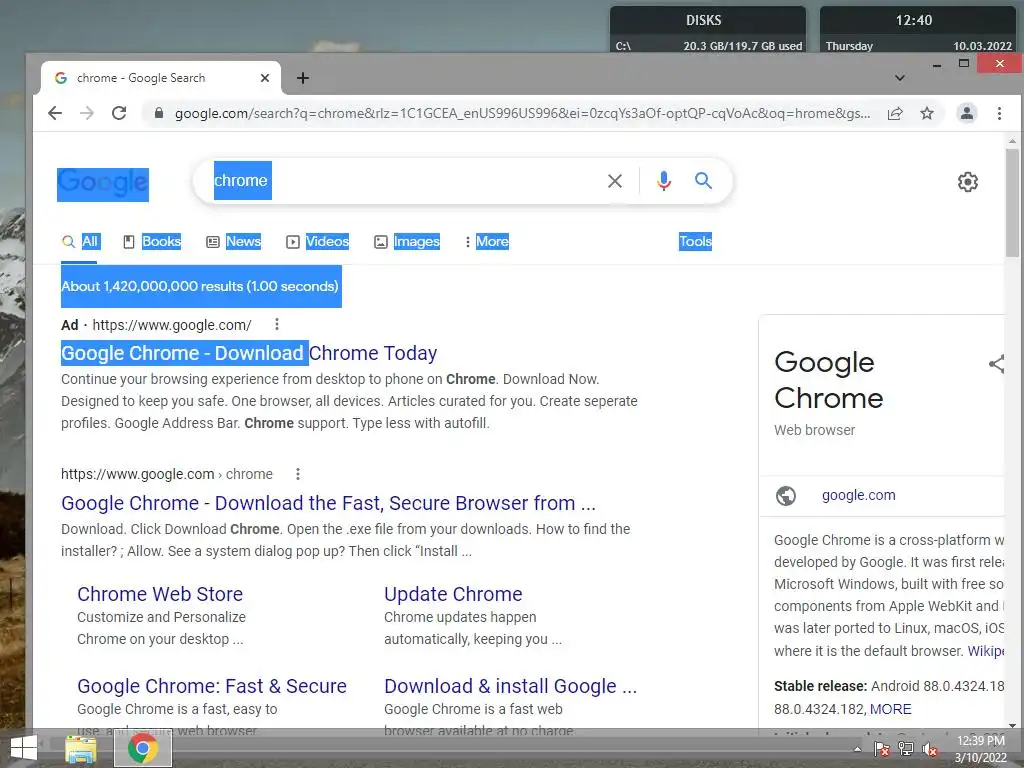Reload the page with the refresh icon
The image size is (1024, 768).
pos(119,113)
